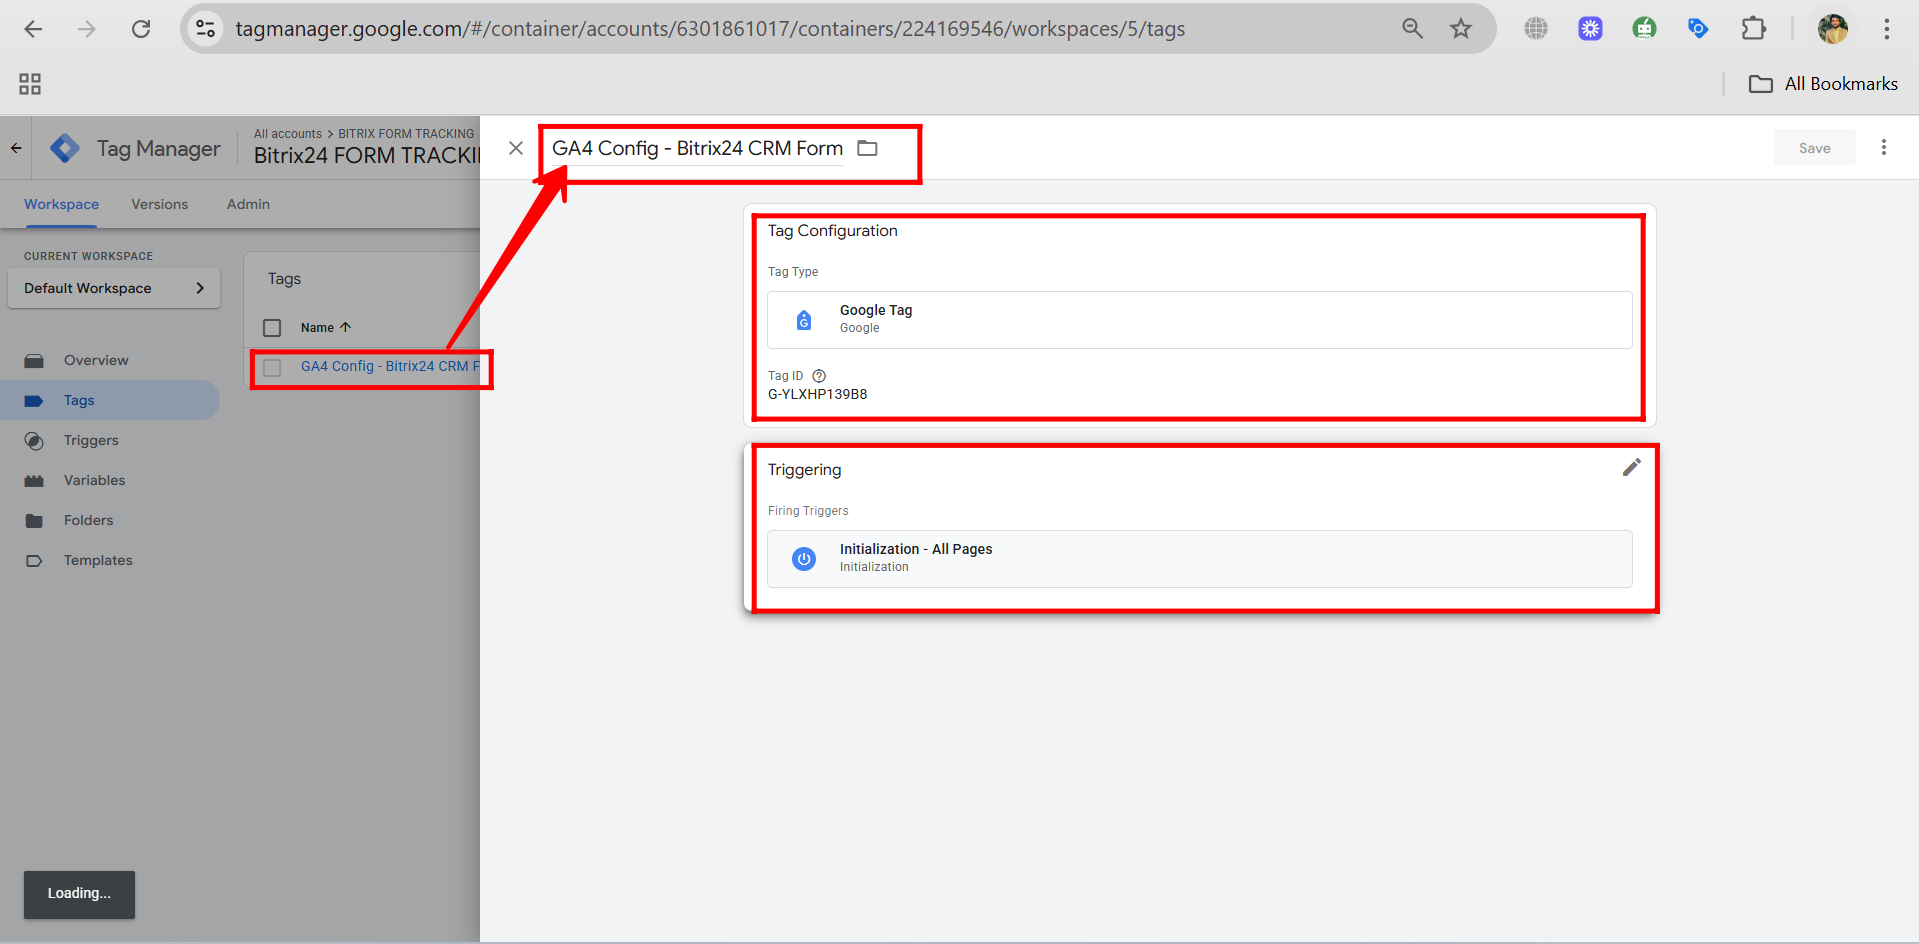1919x944 pixels.
Task: Click the Save button
Action: pyautogui.click(x=1814, y=148)
